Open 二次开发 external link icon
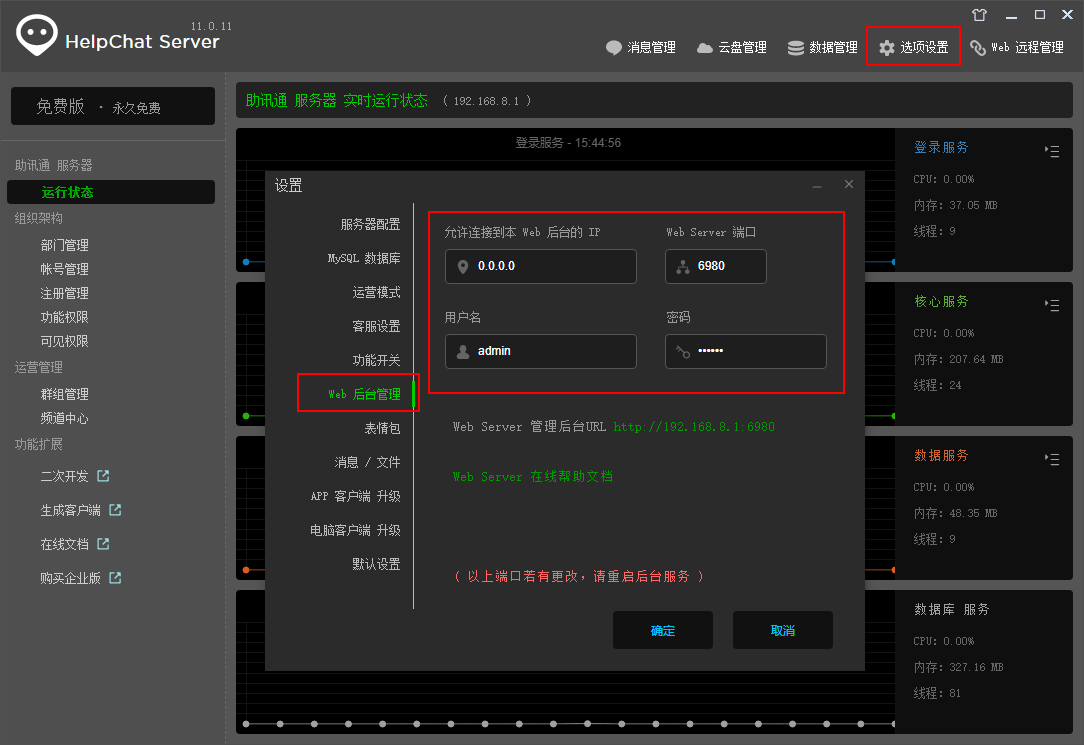 tap(103, 475)
